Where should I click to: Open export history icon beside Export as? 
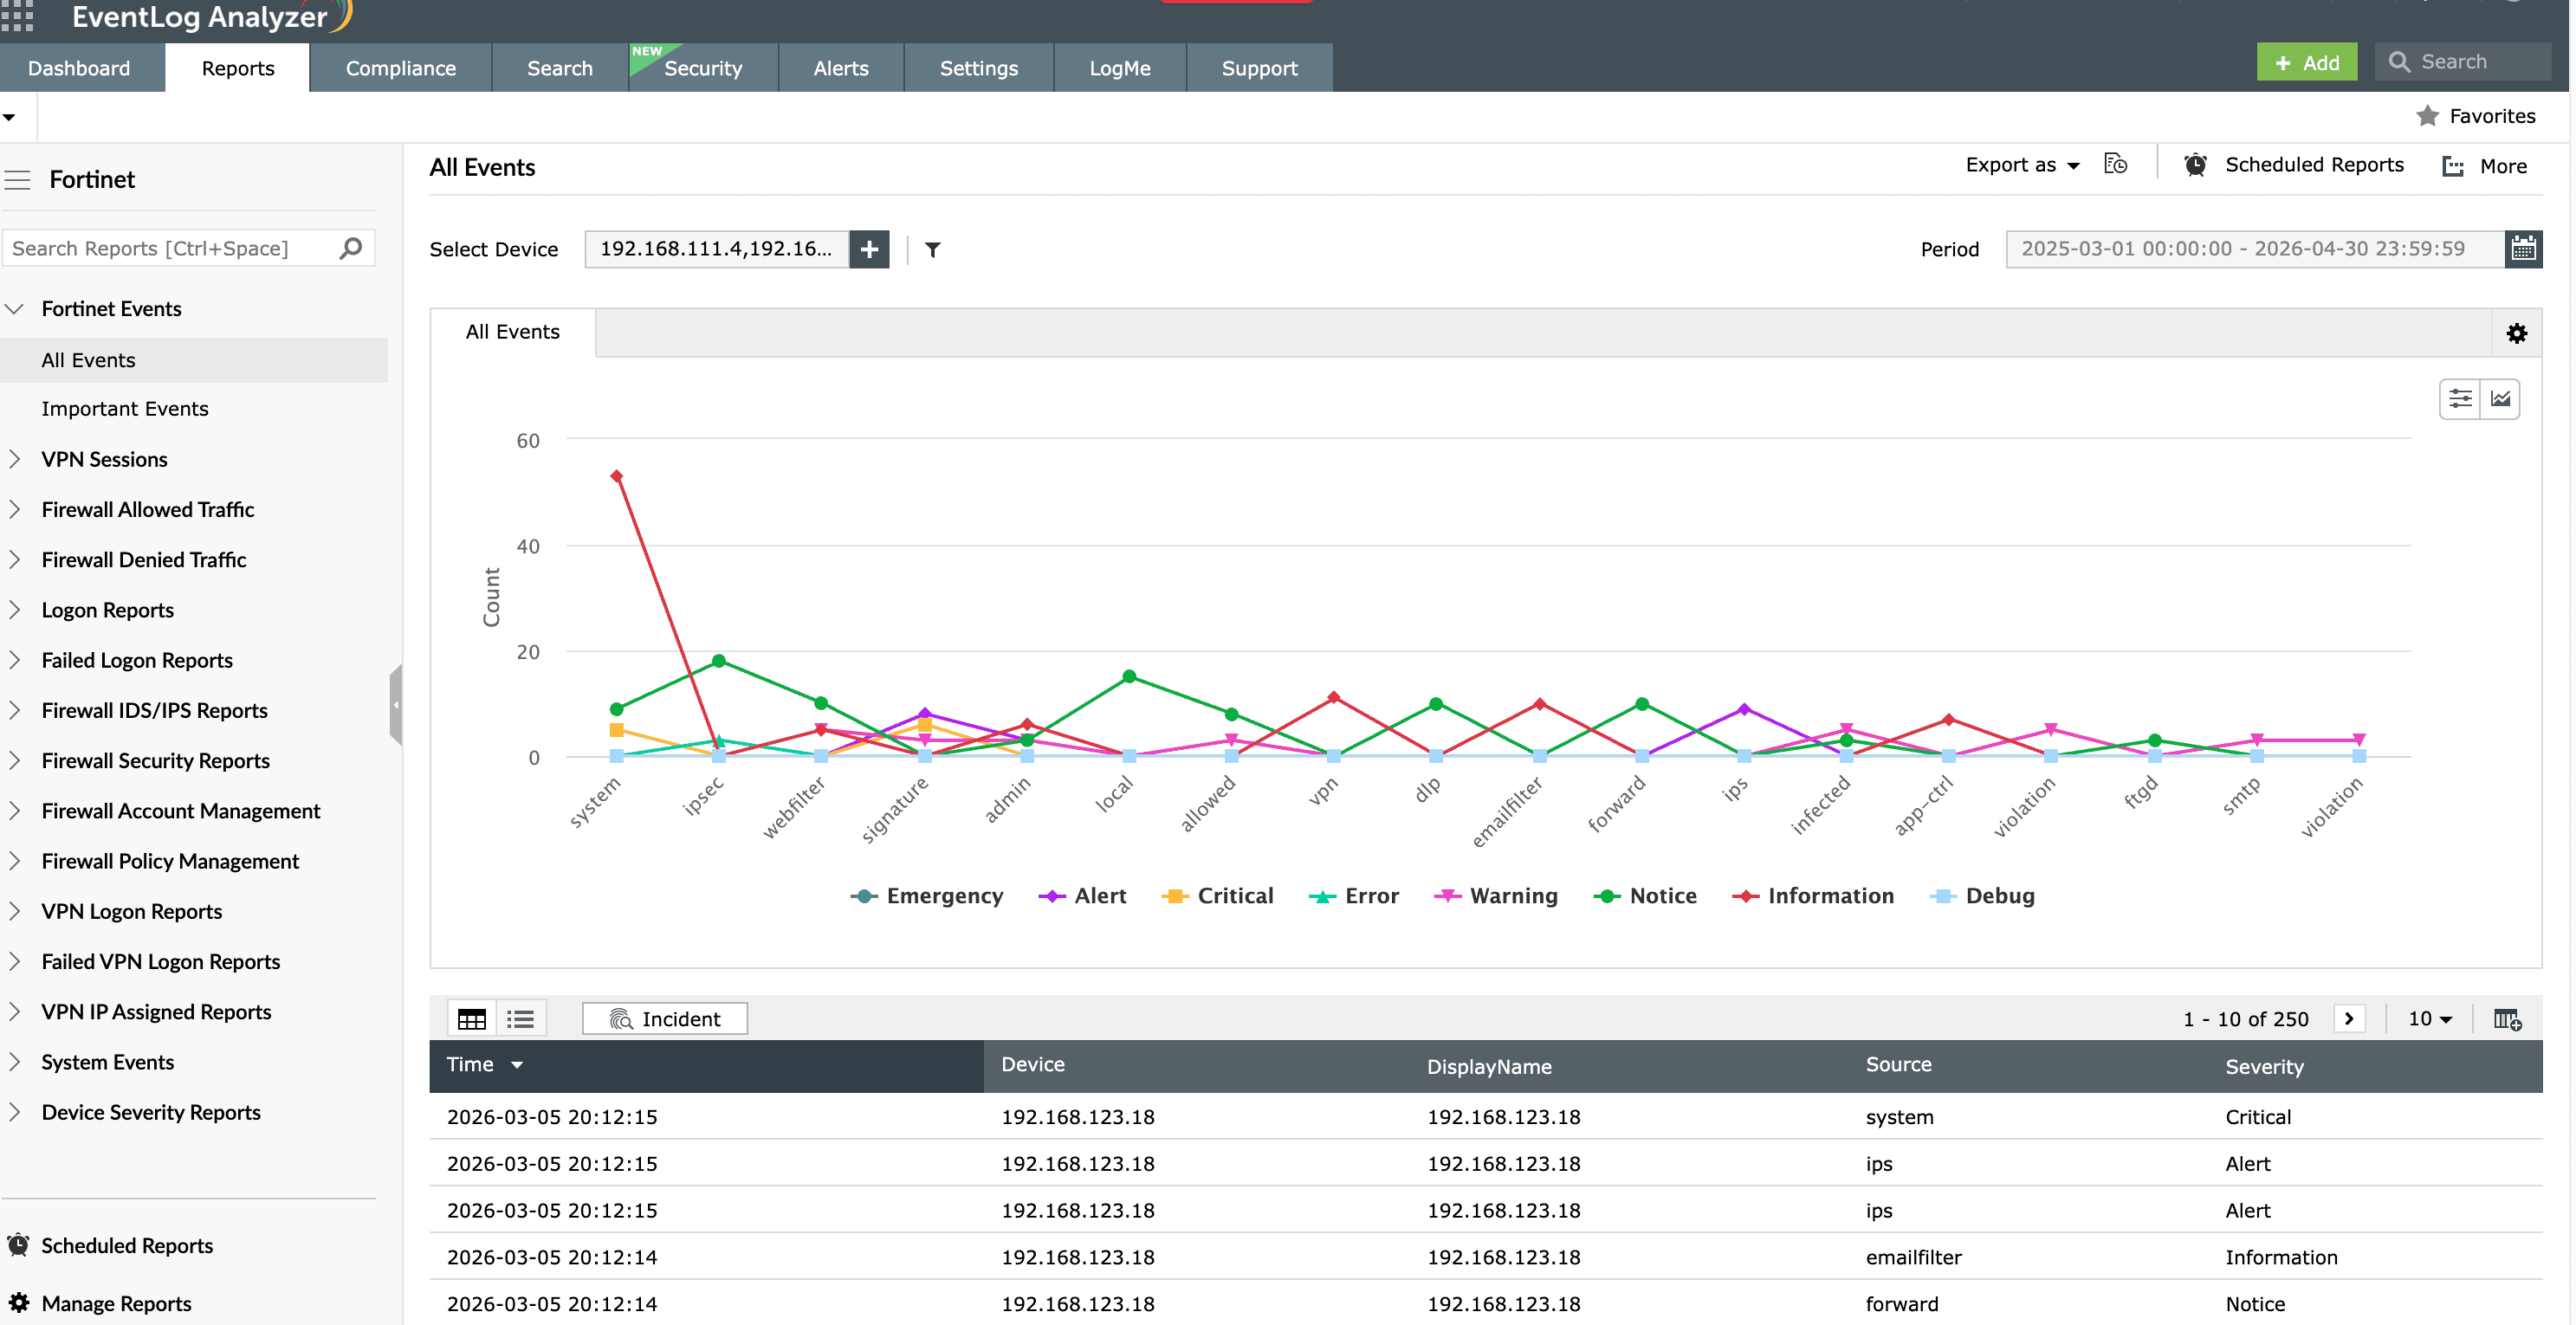2115,164
